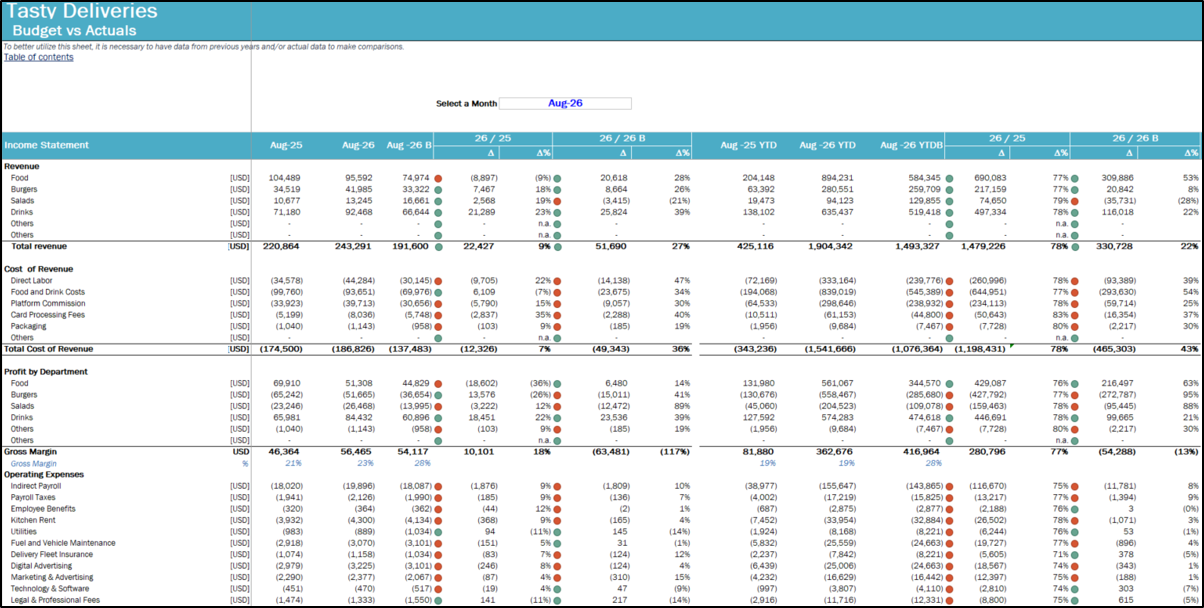The width and height of the screenshot is (1204, 608).
Task: Click green dot beside Burgers 7,467 variance
Action: (439, 189)
